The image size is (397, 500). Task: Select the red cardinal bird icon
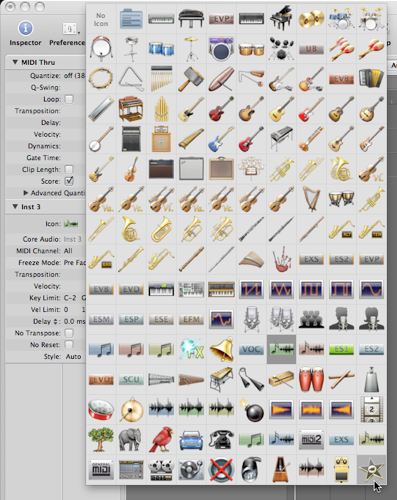[161, 439]
